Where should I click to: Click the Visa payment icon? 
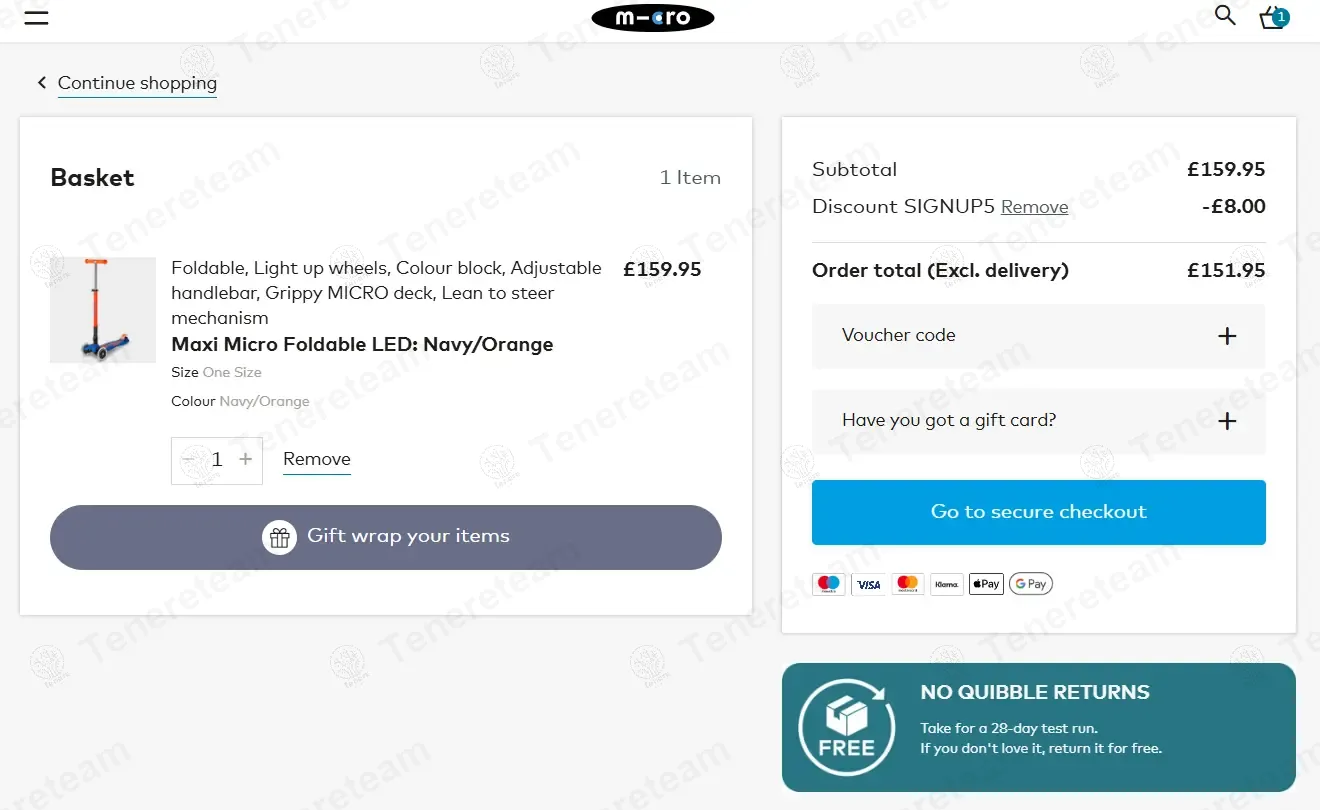pos(868,584)
